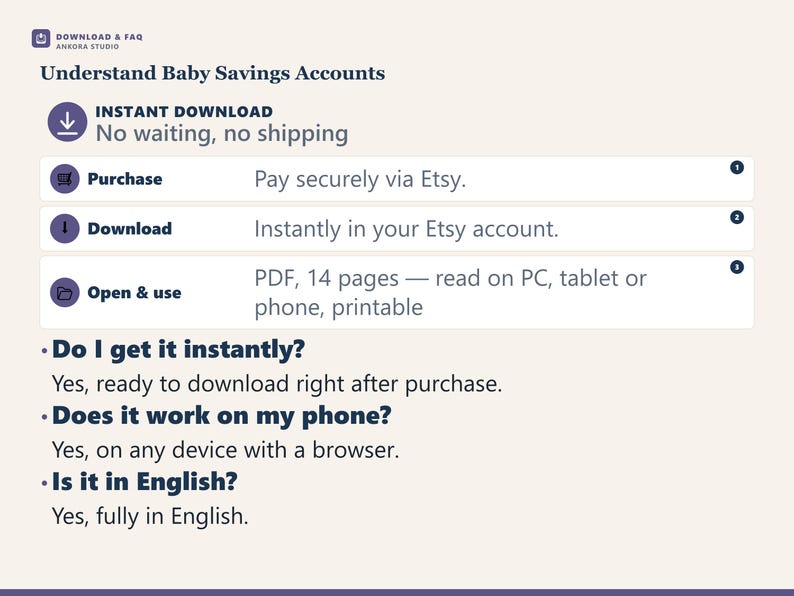Click the step 3 number badge
The image size is (794, 596).
pos(737,267)
